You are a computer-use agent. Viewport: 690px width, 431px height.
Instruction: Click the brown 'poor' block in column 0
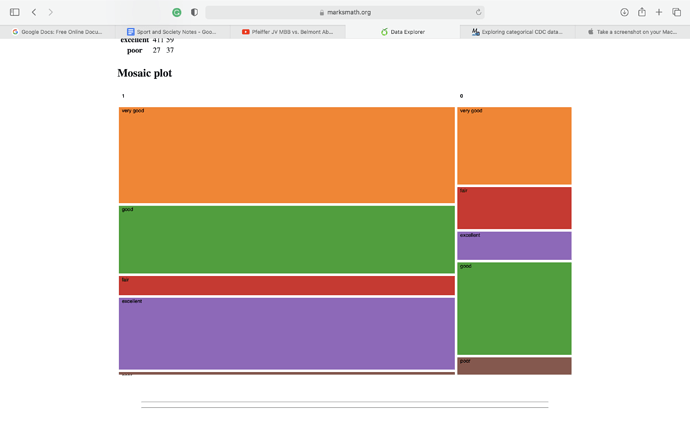(x=514, y=366)
